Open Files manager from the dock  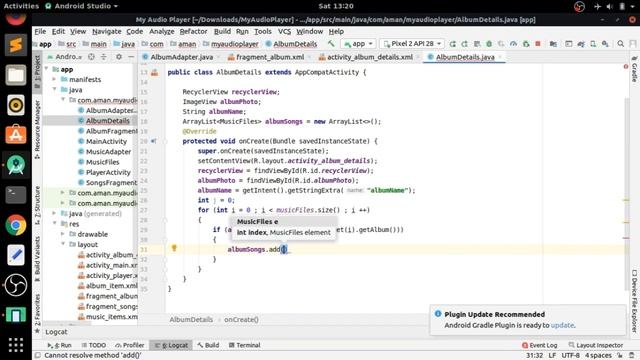click(16, 75)
